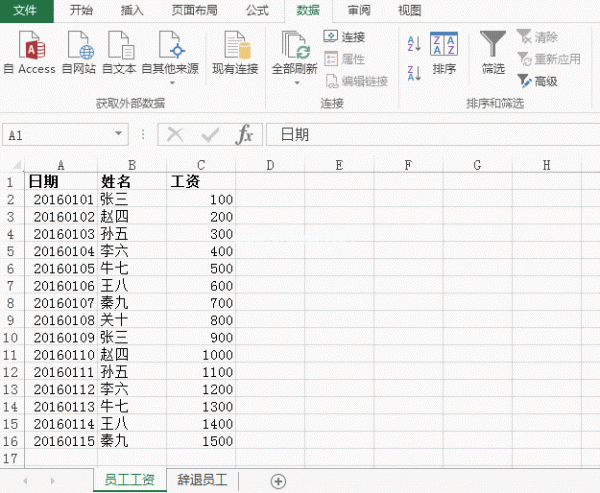The width and height of the screenshot is (600, 493).
Task: Expand the 自其他来源 dropdown
Action: coord(170,82)
